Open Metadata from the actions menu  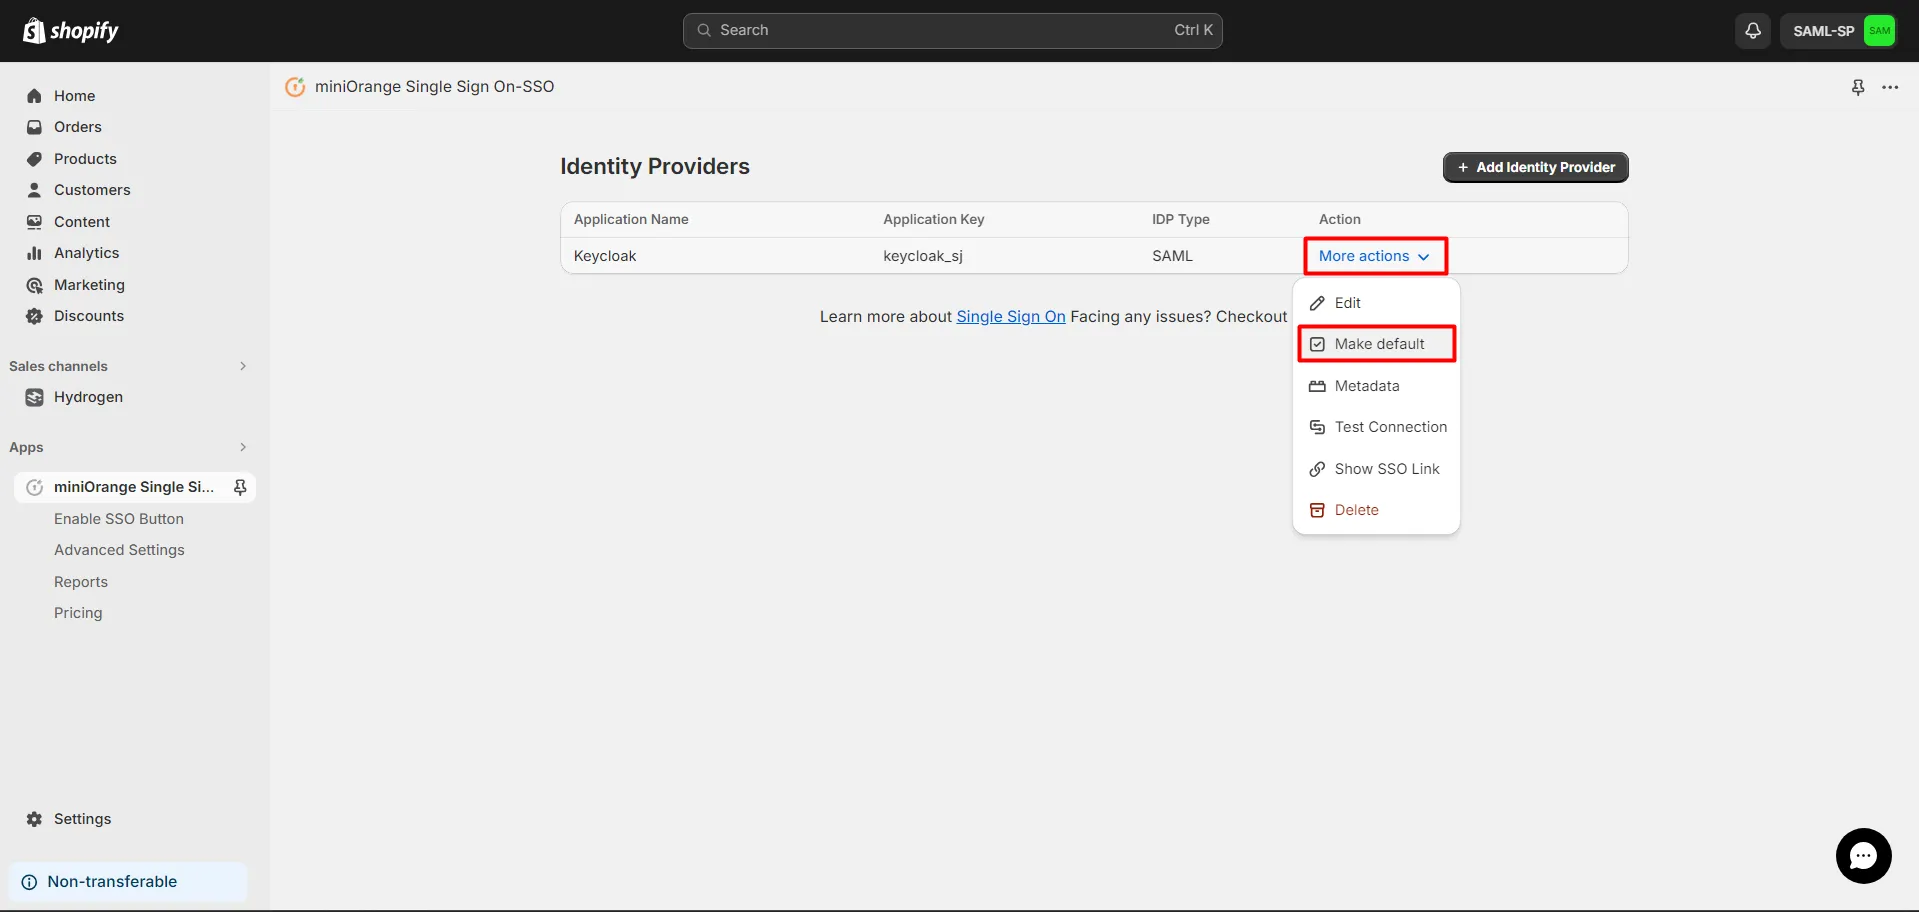click(1376, 386)
